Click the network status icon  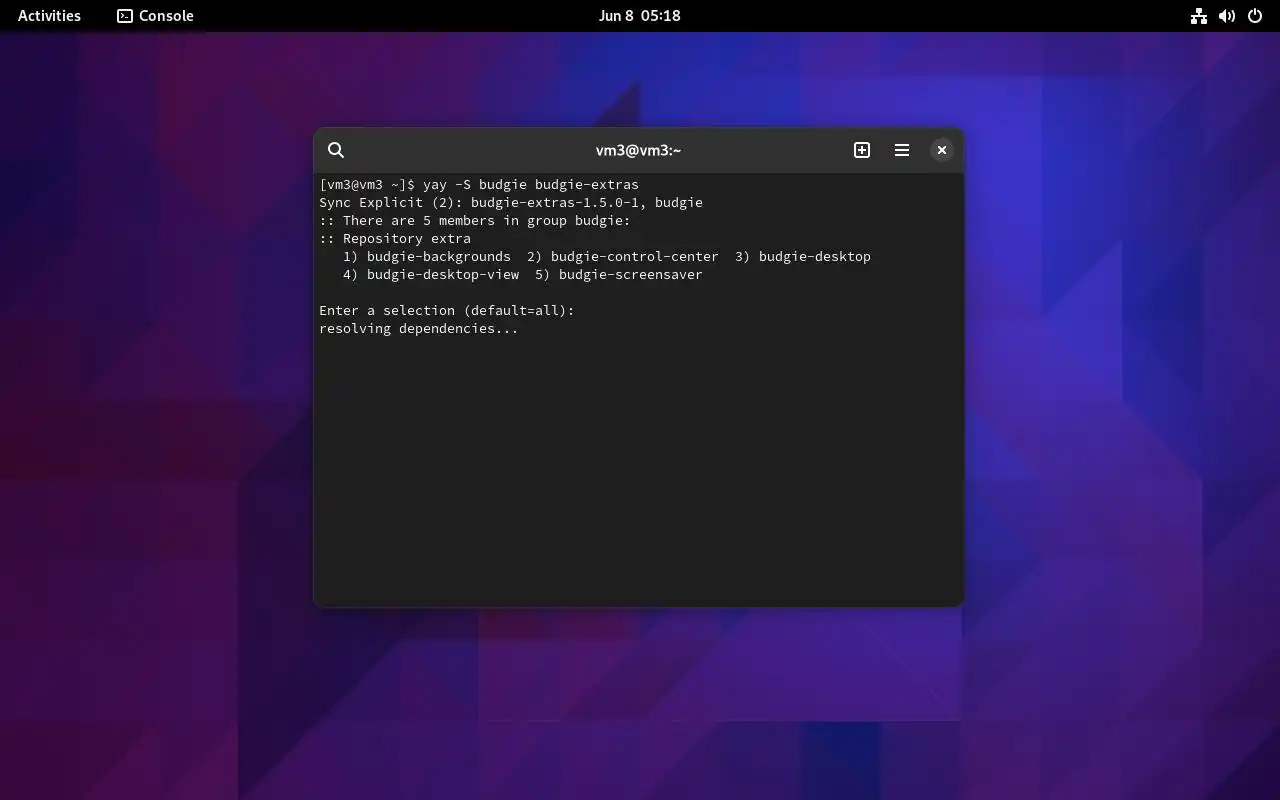(x=1199, y=16)
